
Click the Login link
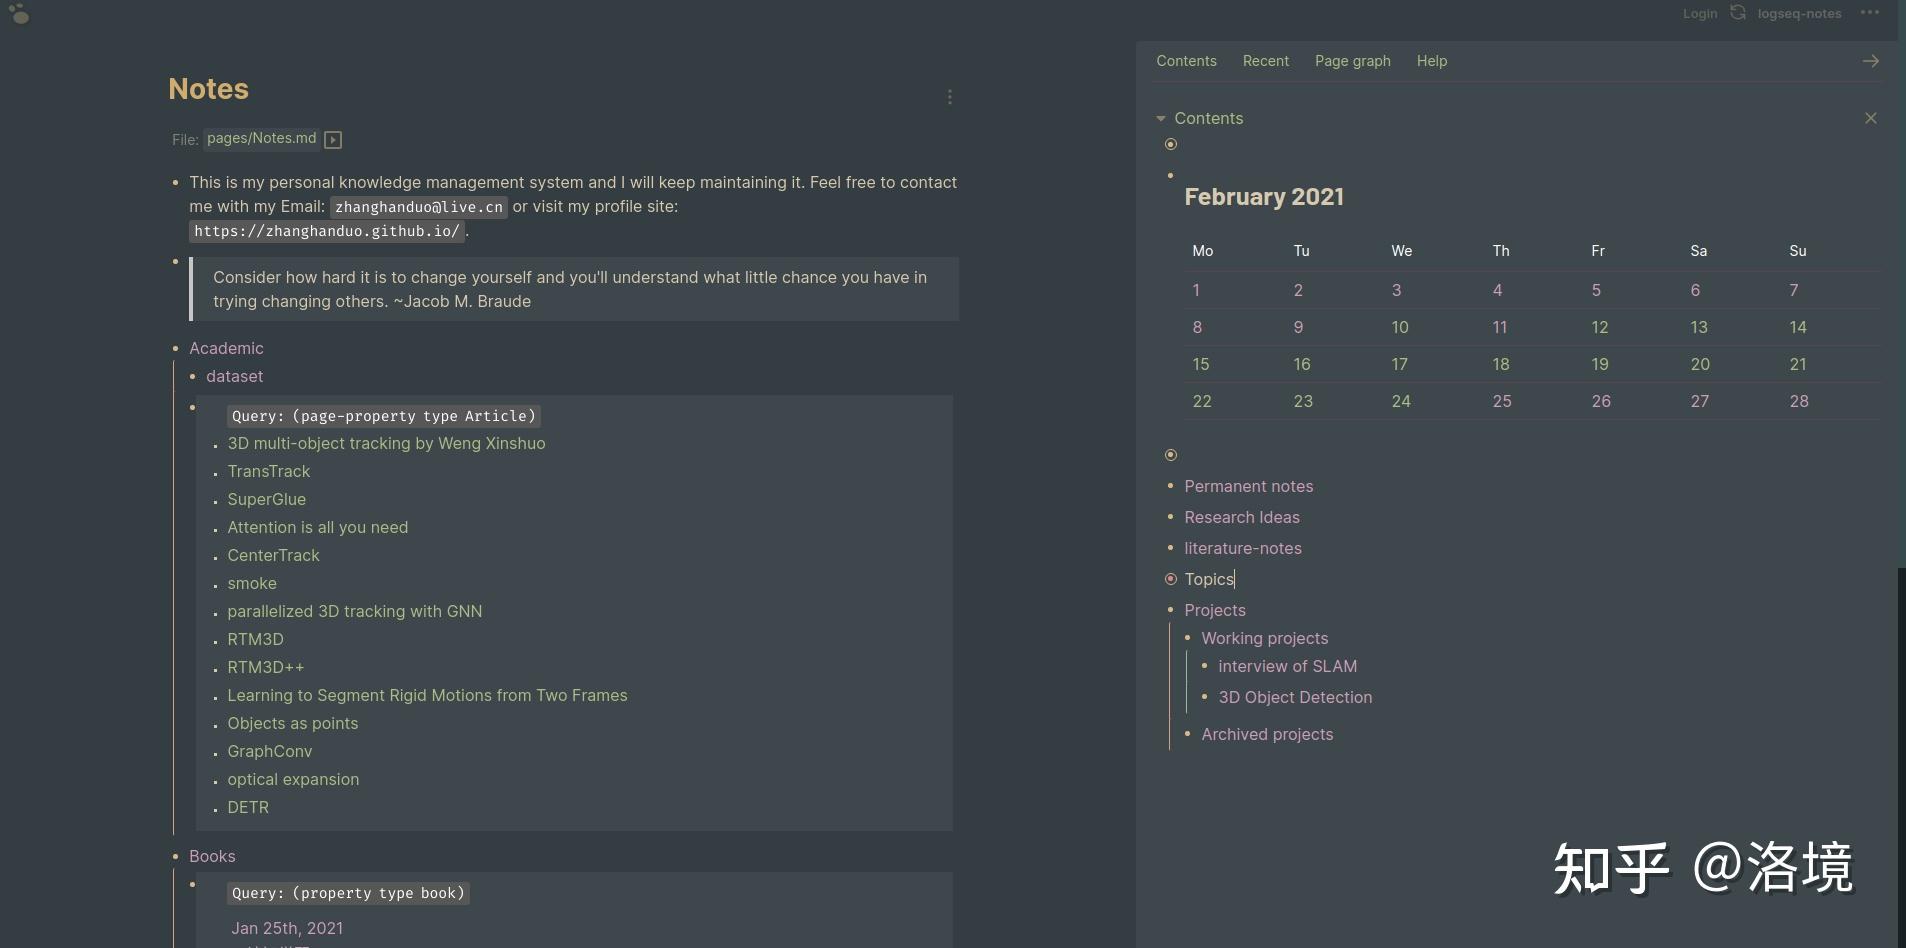1699,14
